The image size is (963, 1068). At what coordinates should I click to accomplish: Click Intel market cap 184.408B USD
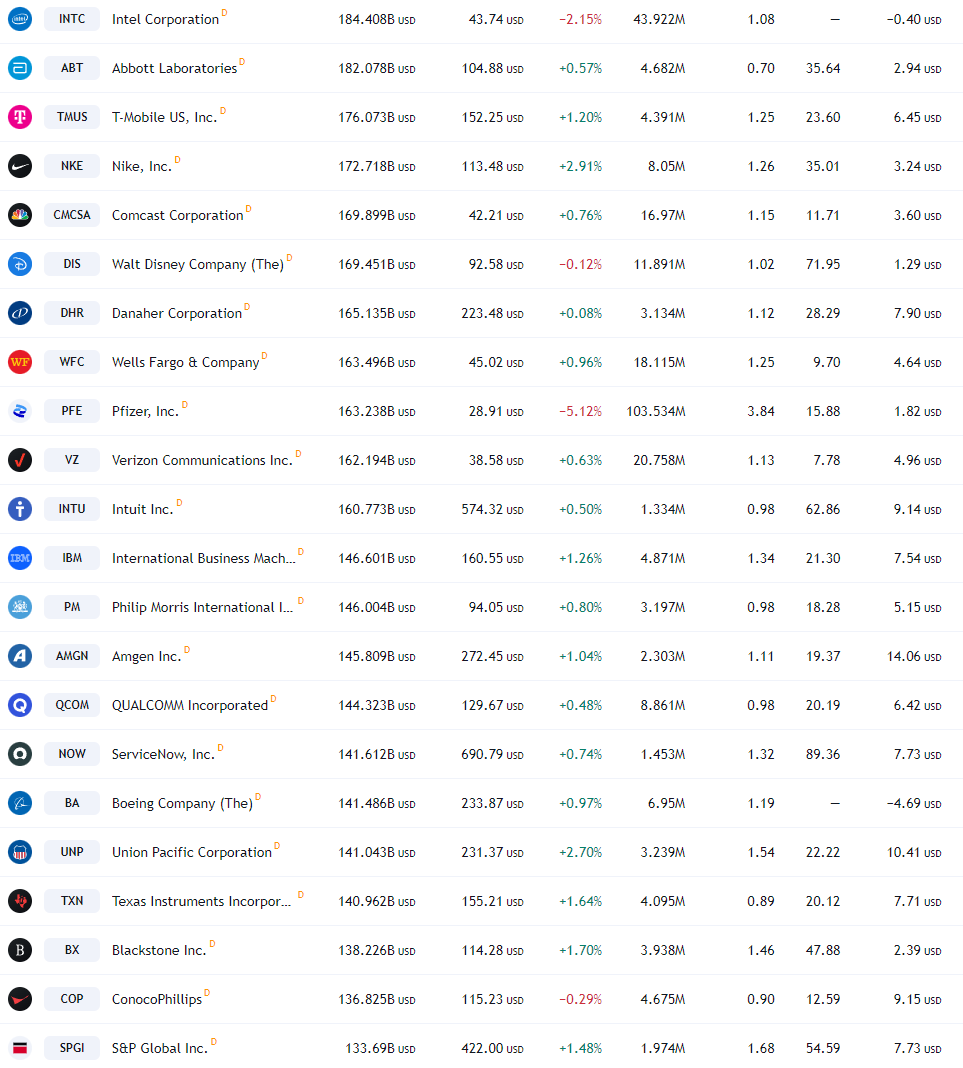377,20
